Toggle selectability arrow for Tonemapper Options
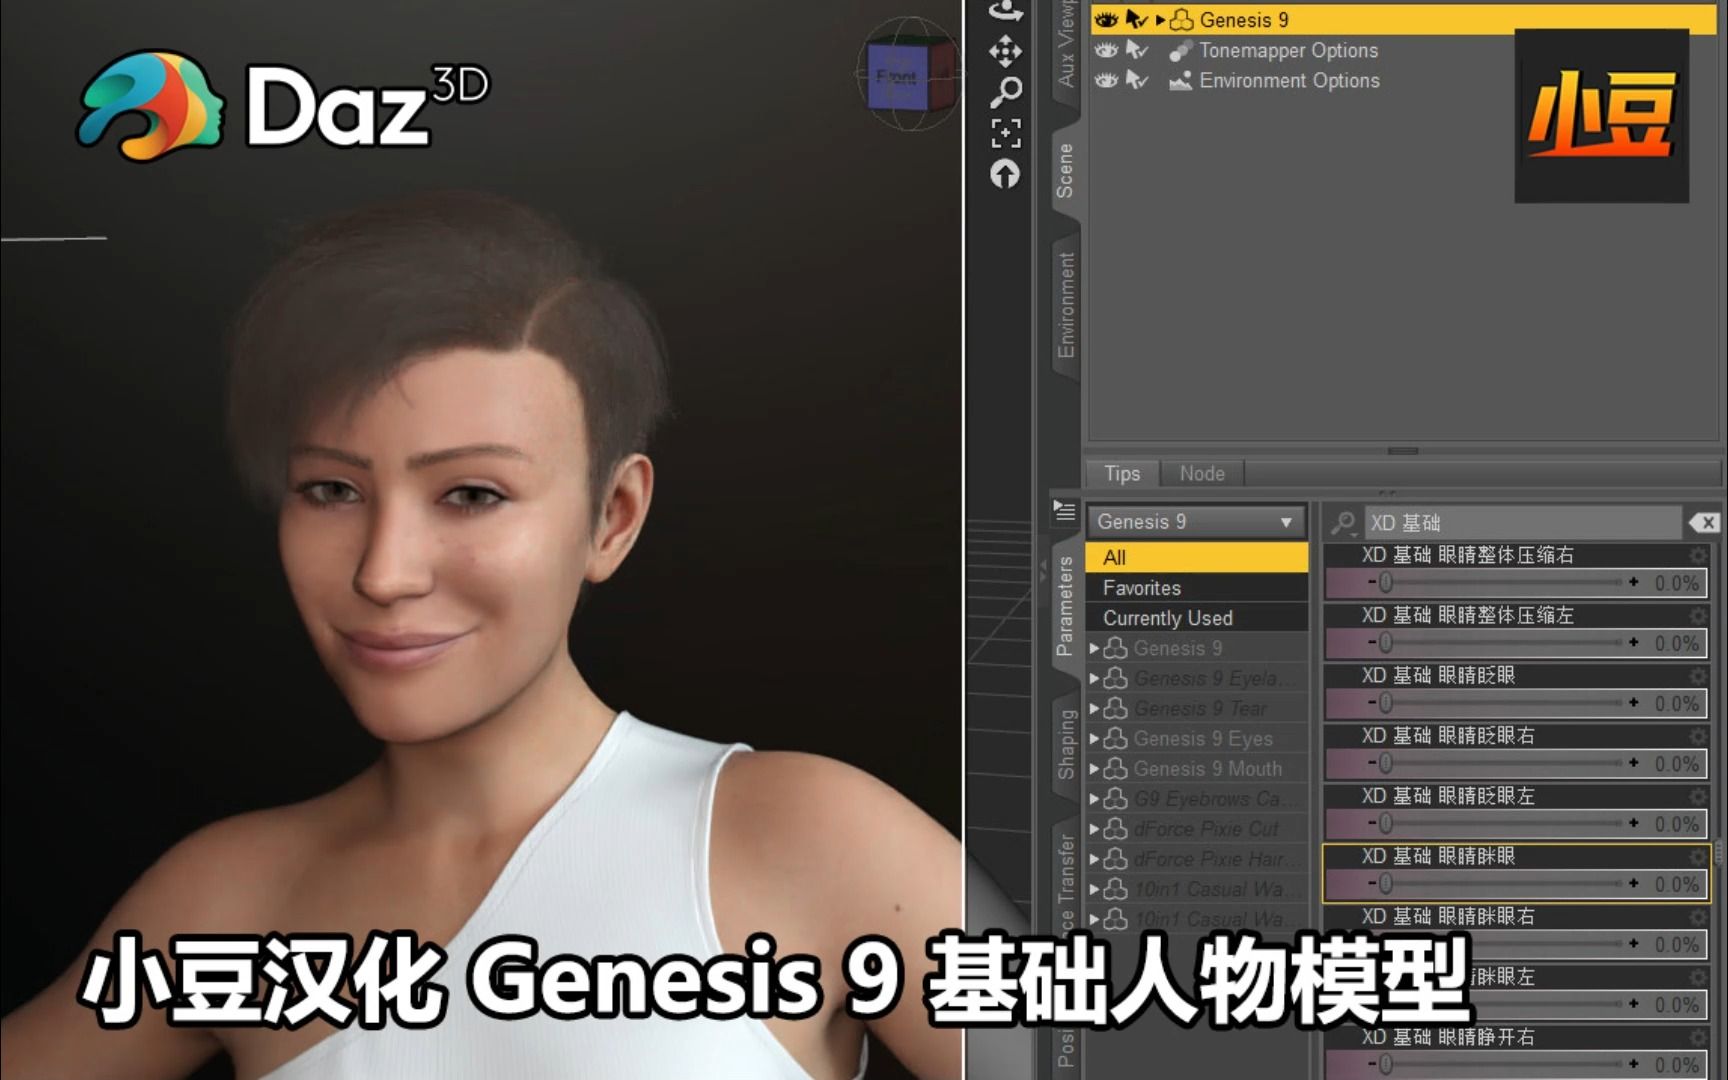 [1136, 50]
